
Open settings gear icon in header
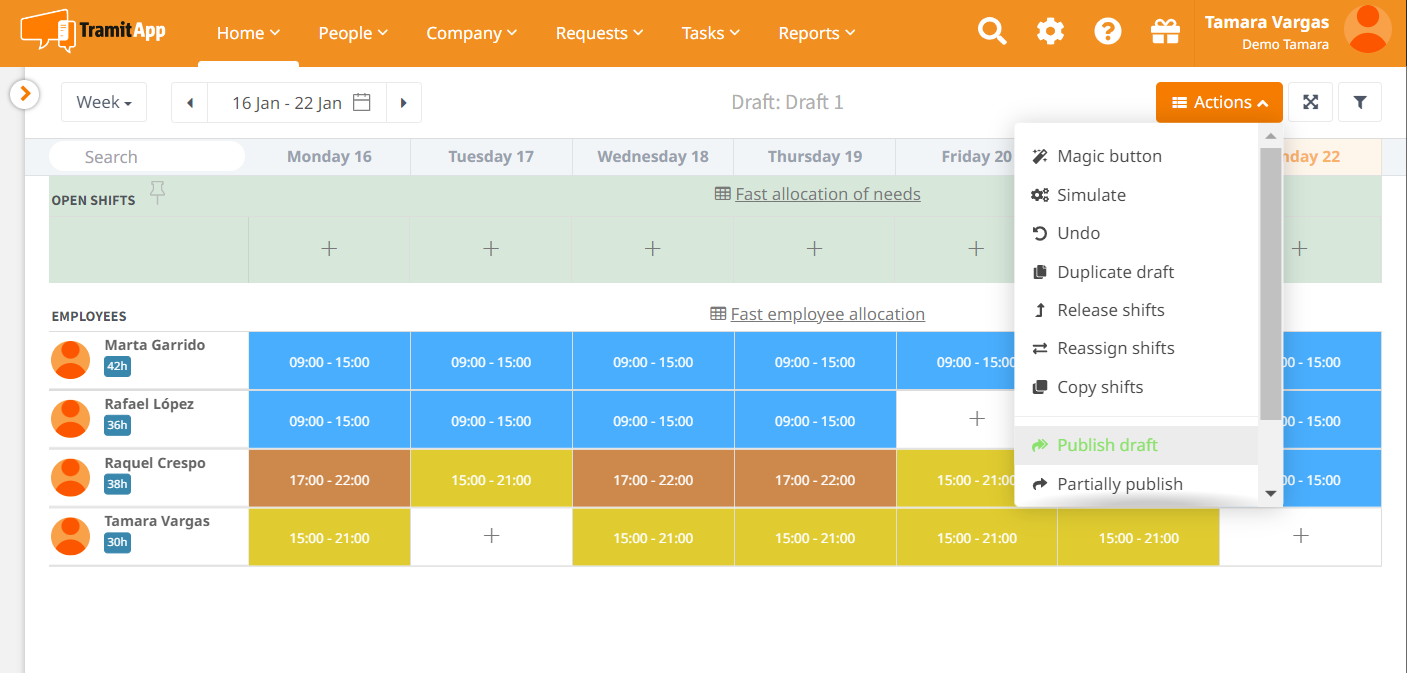tap(1050, 32)
